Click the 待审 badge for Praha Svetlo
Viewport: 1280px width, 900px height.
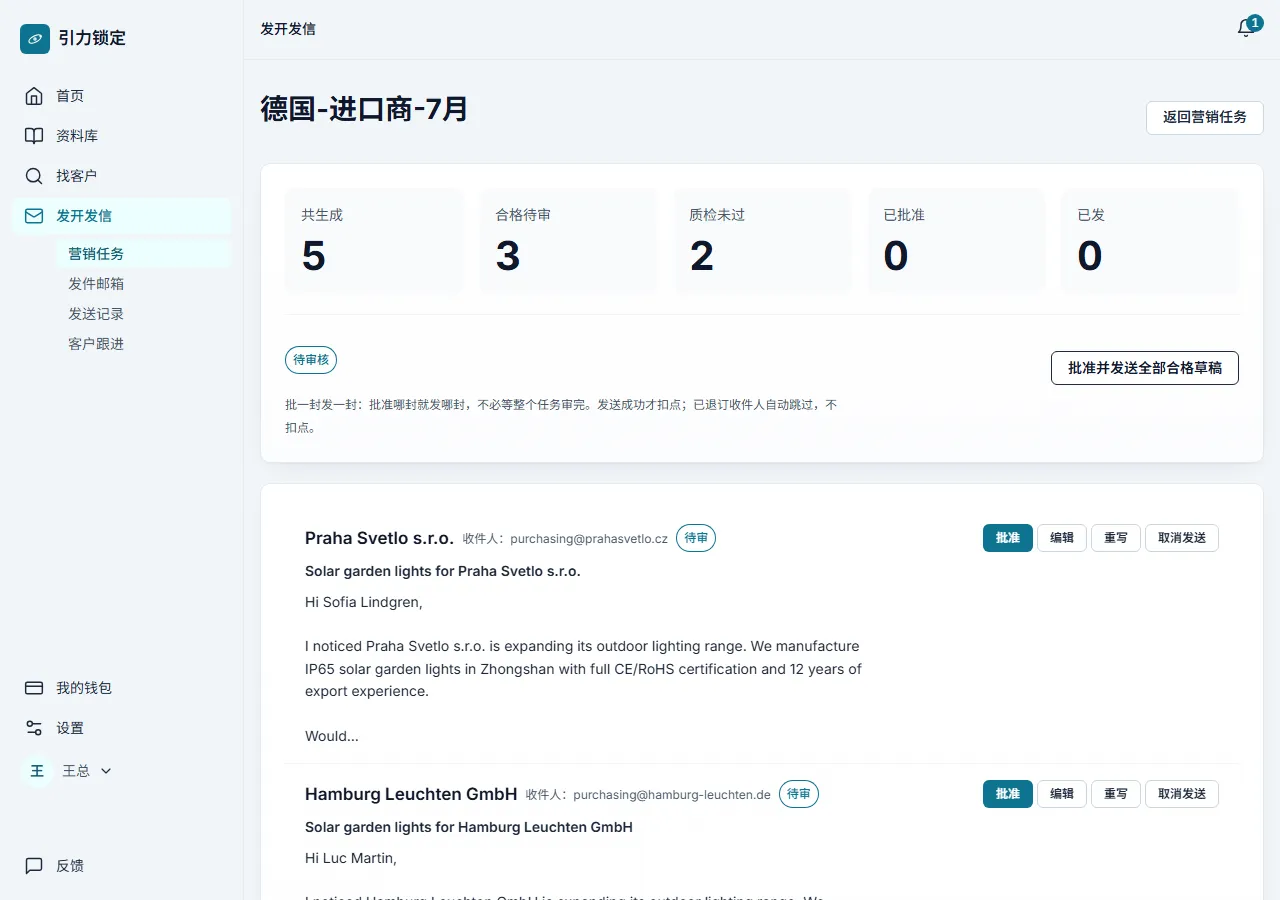(696, 538)
